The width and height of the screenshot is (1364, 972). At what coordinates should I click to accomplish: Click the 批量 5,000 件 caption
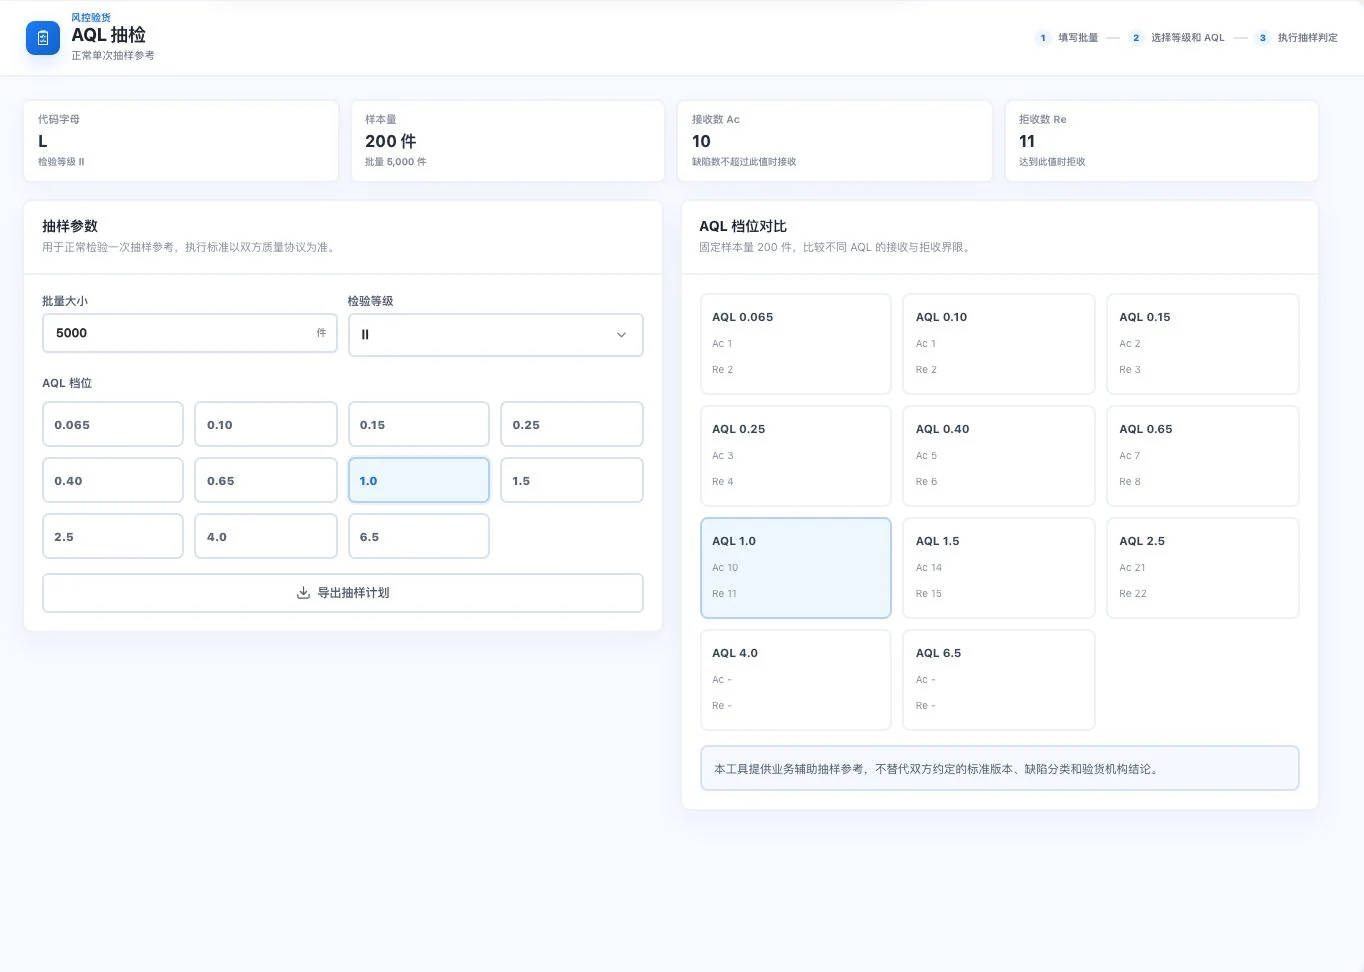[395, 162]
